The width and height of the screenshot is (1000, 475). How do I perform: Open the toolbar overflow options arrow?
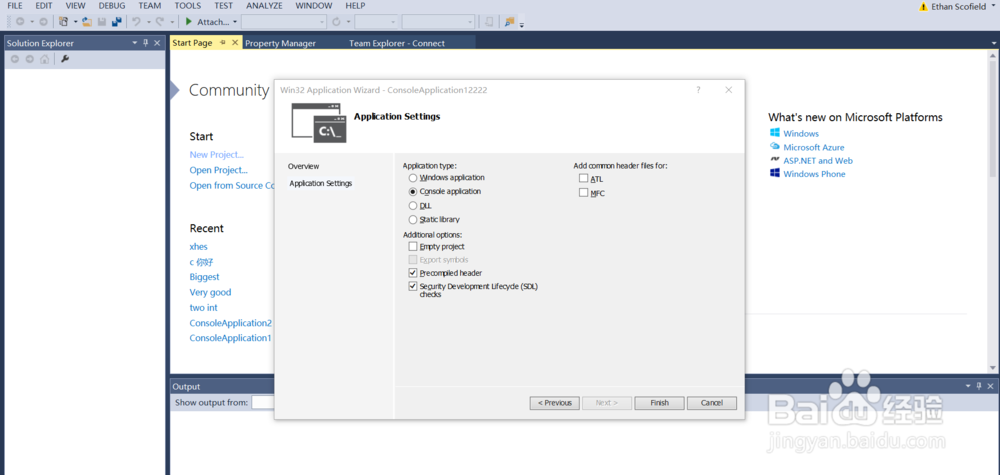522,25
